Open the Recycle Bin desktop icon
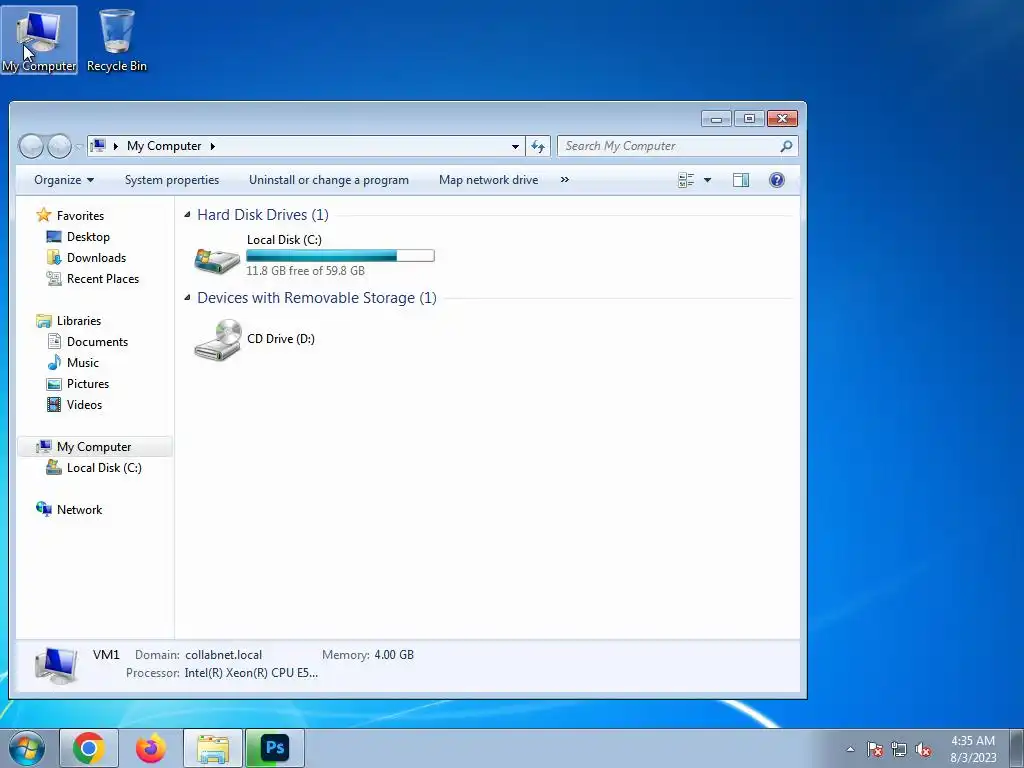This screenshot has width=1024, height=768. pos(117,39)
